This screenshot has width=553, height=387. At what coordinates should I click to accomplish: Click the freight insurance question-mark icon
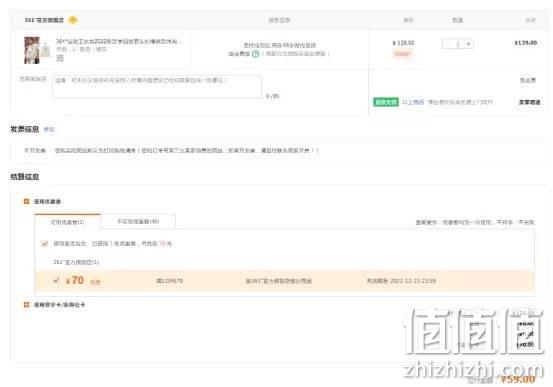click(x=255, y=54)
